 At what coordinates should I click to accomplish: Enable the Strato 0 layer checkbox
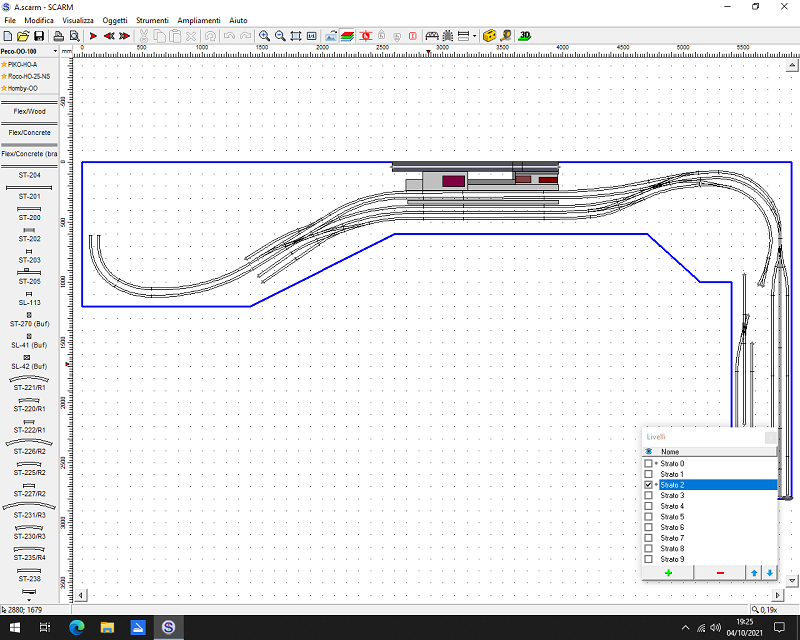click(x=648, y=464)
